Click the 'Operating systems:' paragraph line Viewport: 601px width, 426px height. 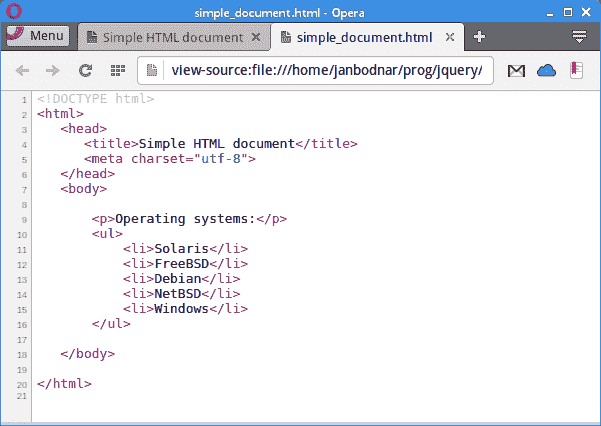coord(189,219)
